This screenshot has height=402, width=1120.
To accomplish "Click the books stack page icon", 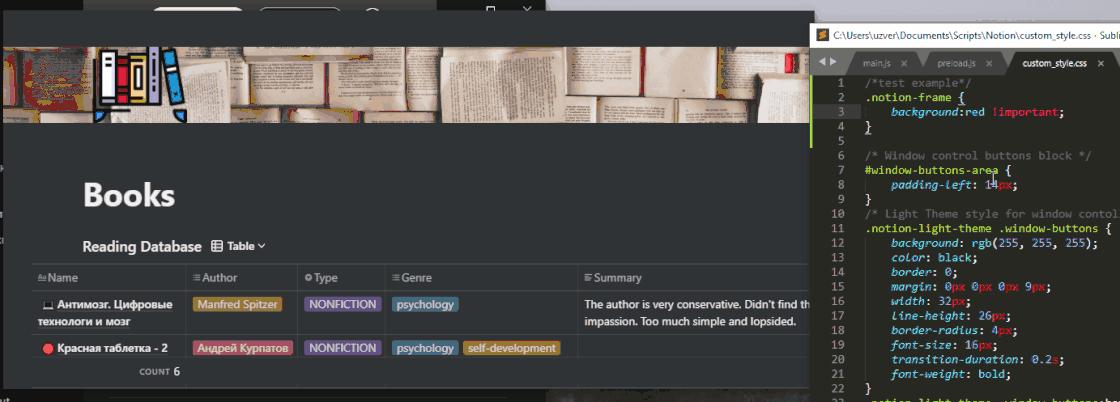I will click(x=139, y=84).
